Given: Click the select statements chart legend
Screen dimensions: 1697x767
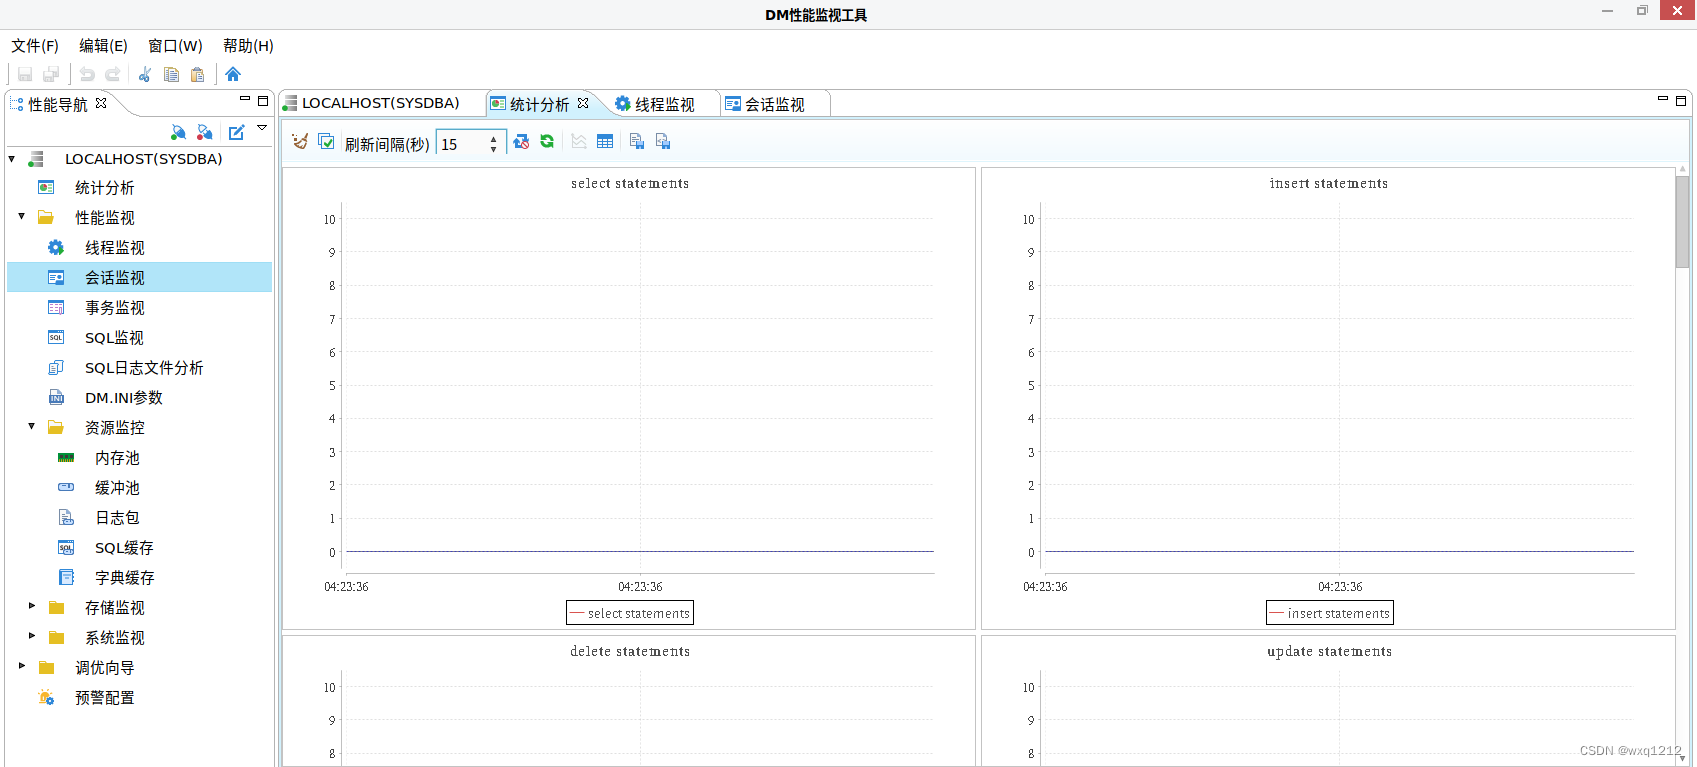Looking at the screenshot, I should tap(630, 613).
